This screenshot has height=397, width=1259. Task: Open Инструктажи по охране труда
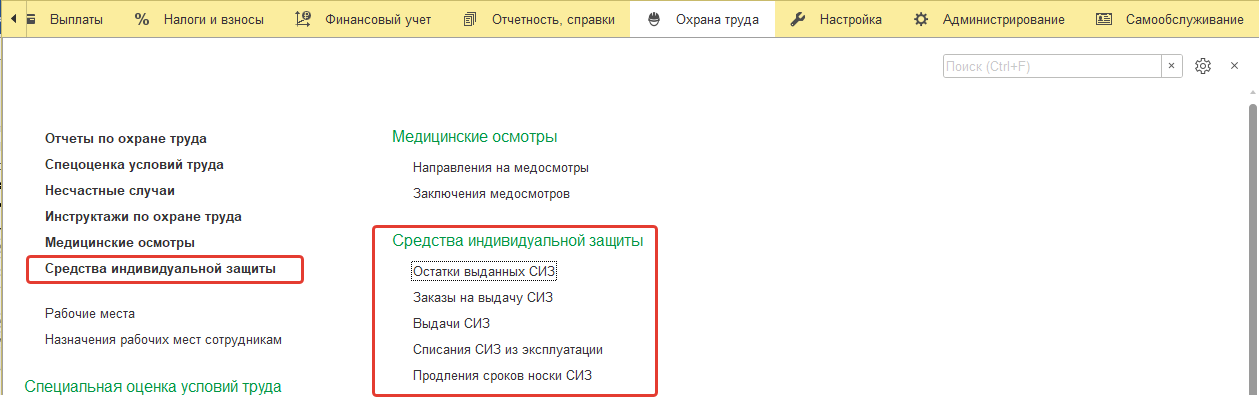pos(143,216)
